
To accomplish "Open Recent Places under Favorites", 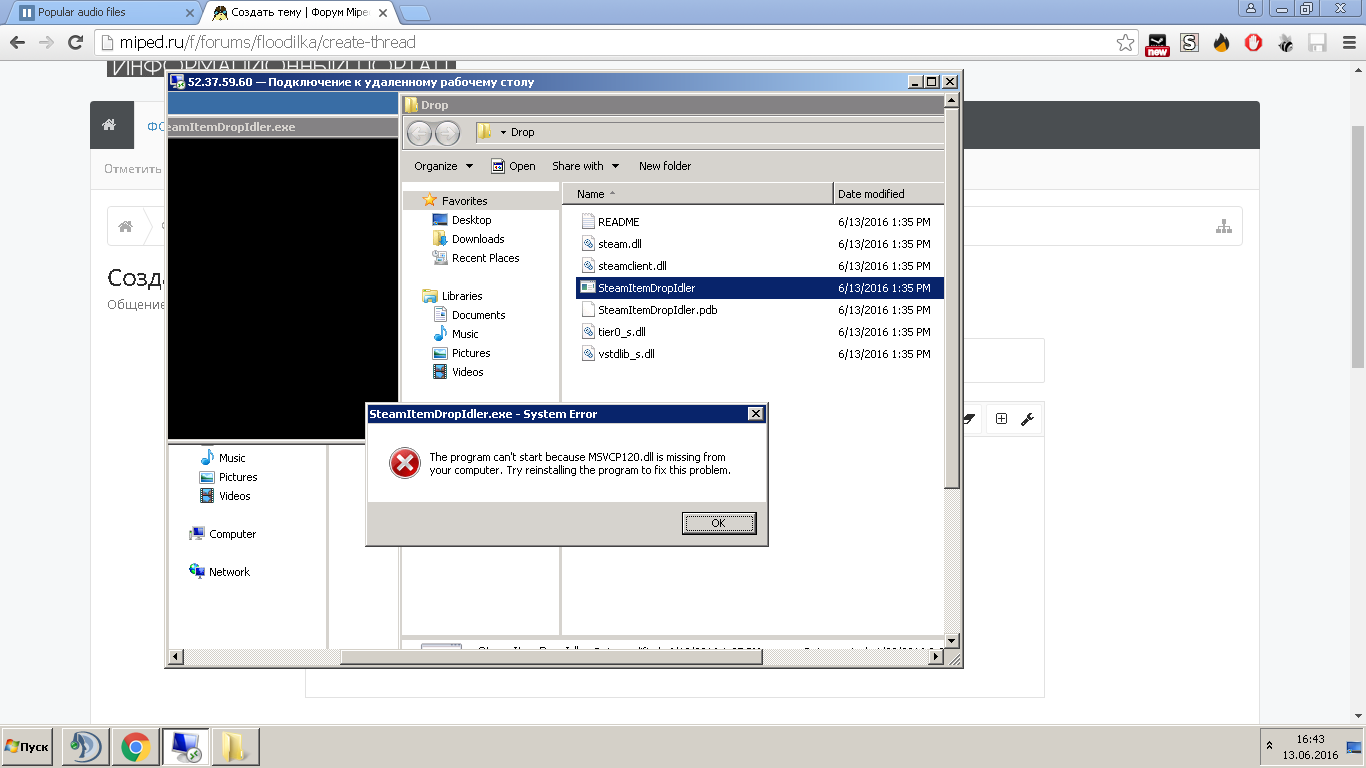I will click(x=485, y=258).
